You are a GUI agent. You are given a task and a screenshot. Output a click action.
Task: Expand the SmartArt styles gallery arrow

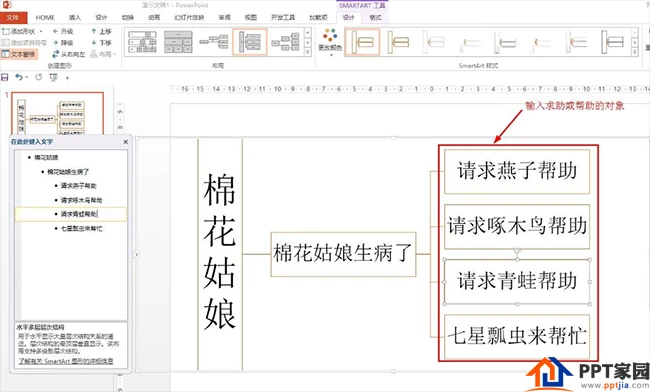[x=634, y=52]
